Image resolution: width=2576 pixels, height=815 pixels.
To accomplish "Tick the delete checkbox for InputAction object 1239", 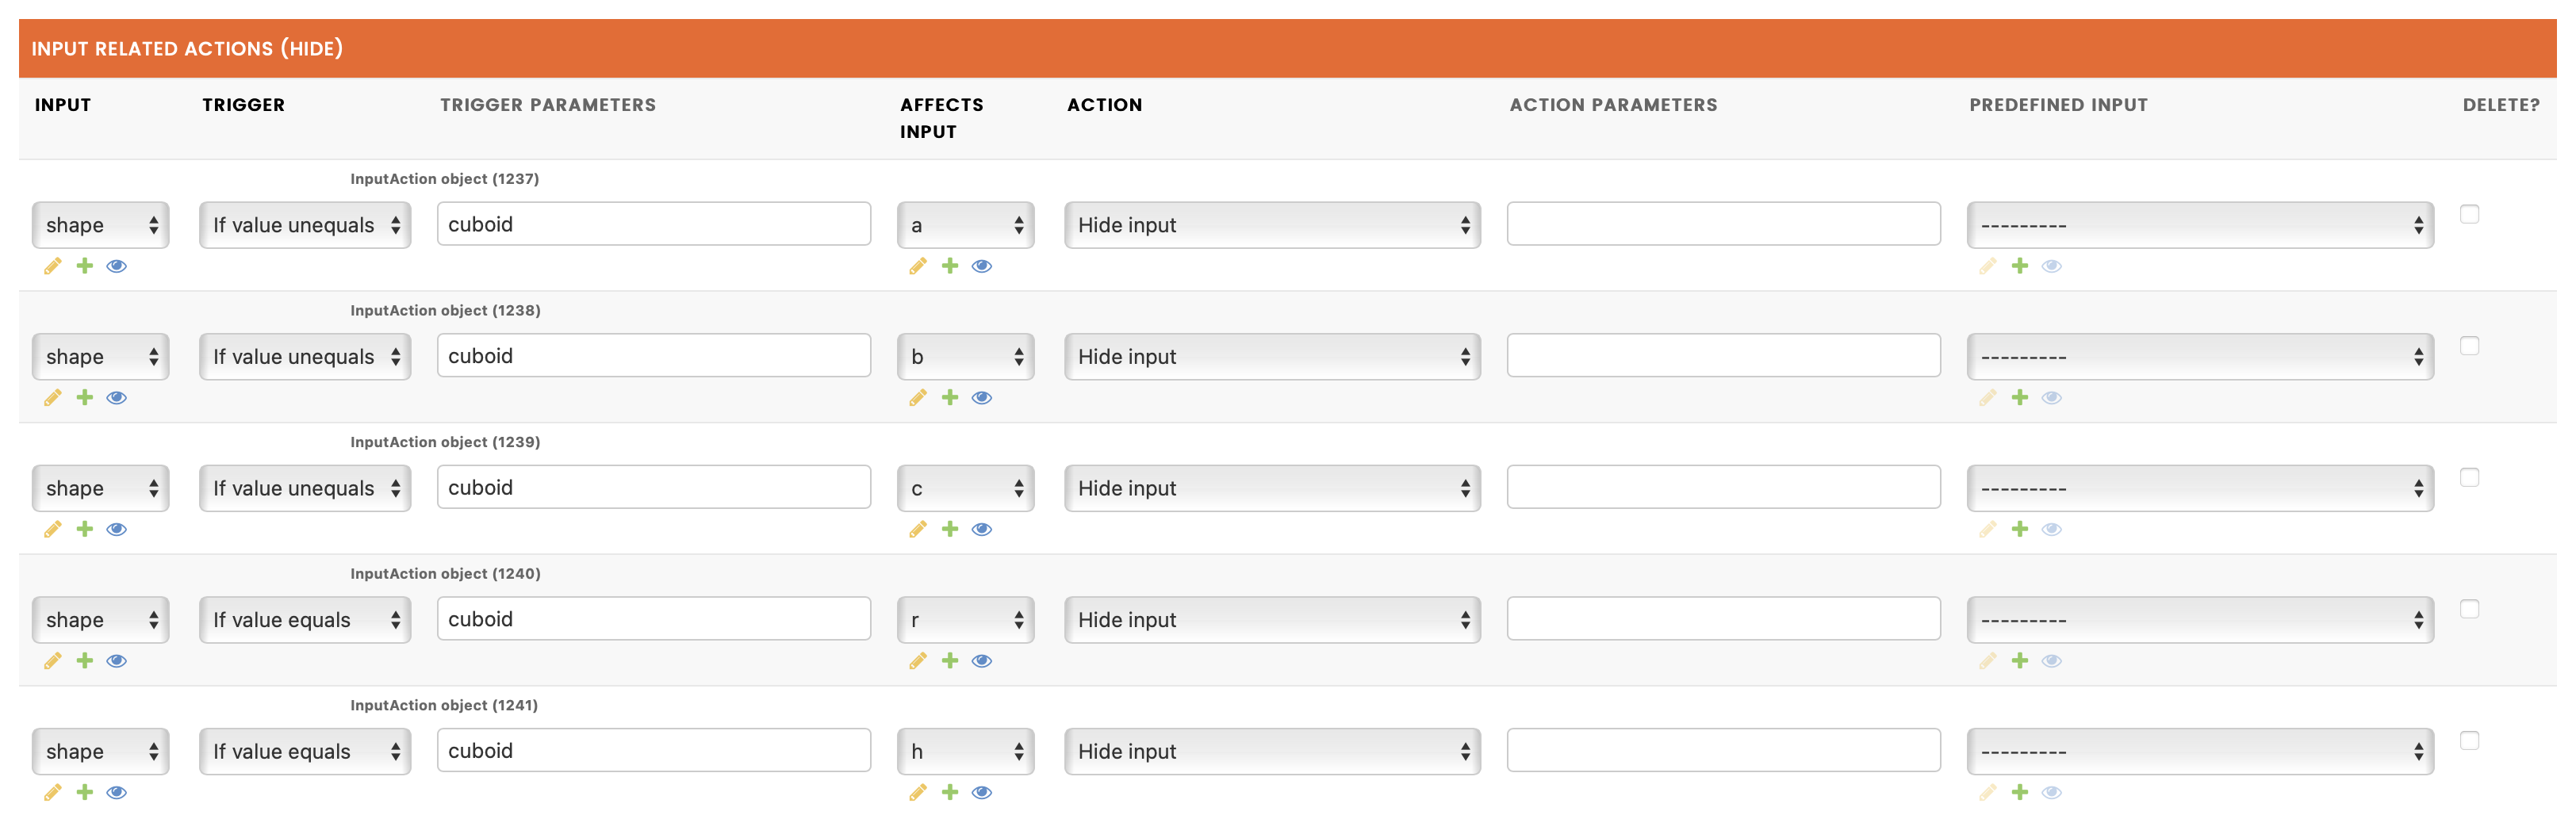I will [x=2469, y=478].
